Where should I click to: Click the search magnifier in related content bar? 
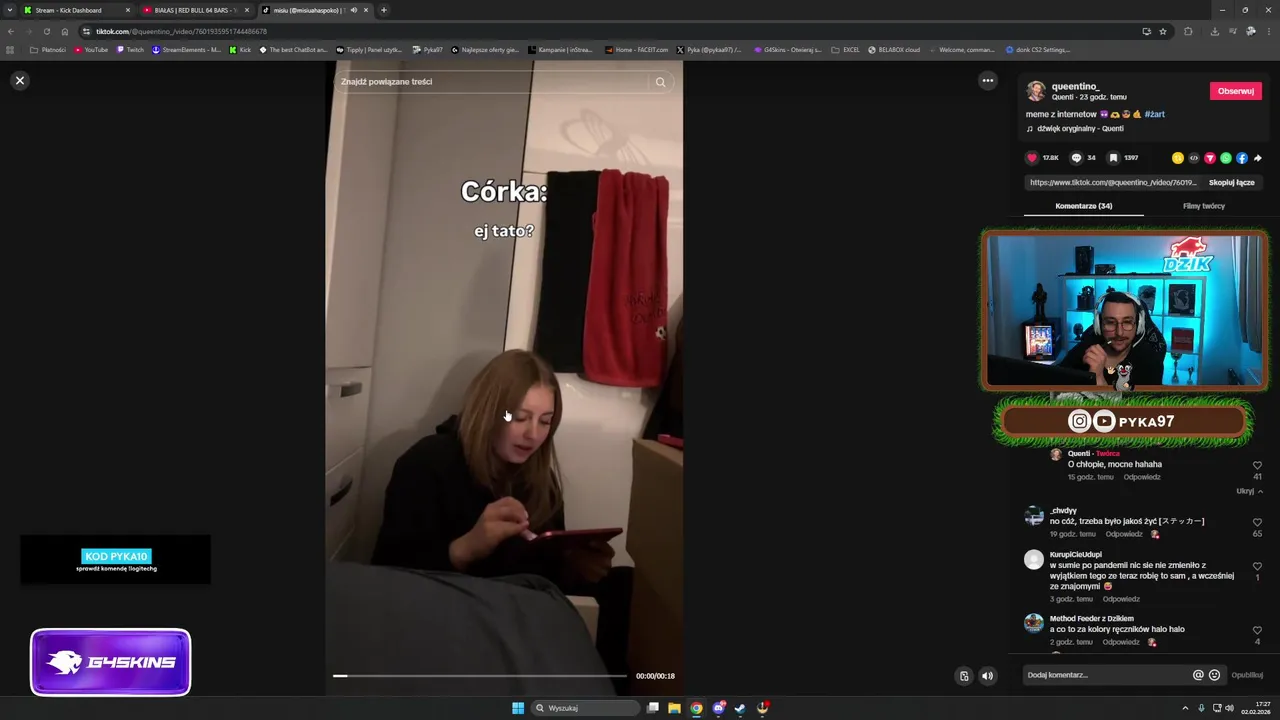pyautogui.click(x=660, y=82)
